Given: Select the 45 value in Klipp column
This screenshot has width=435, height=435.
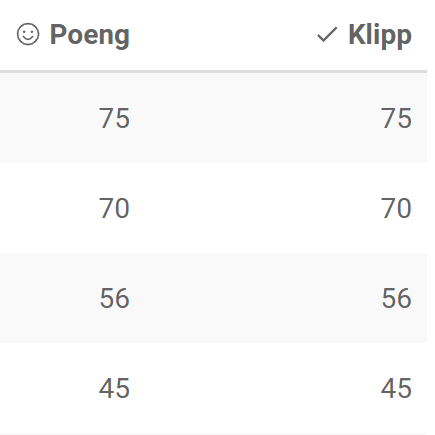Looking at the screenshot, I should (396, 388).
